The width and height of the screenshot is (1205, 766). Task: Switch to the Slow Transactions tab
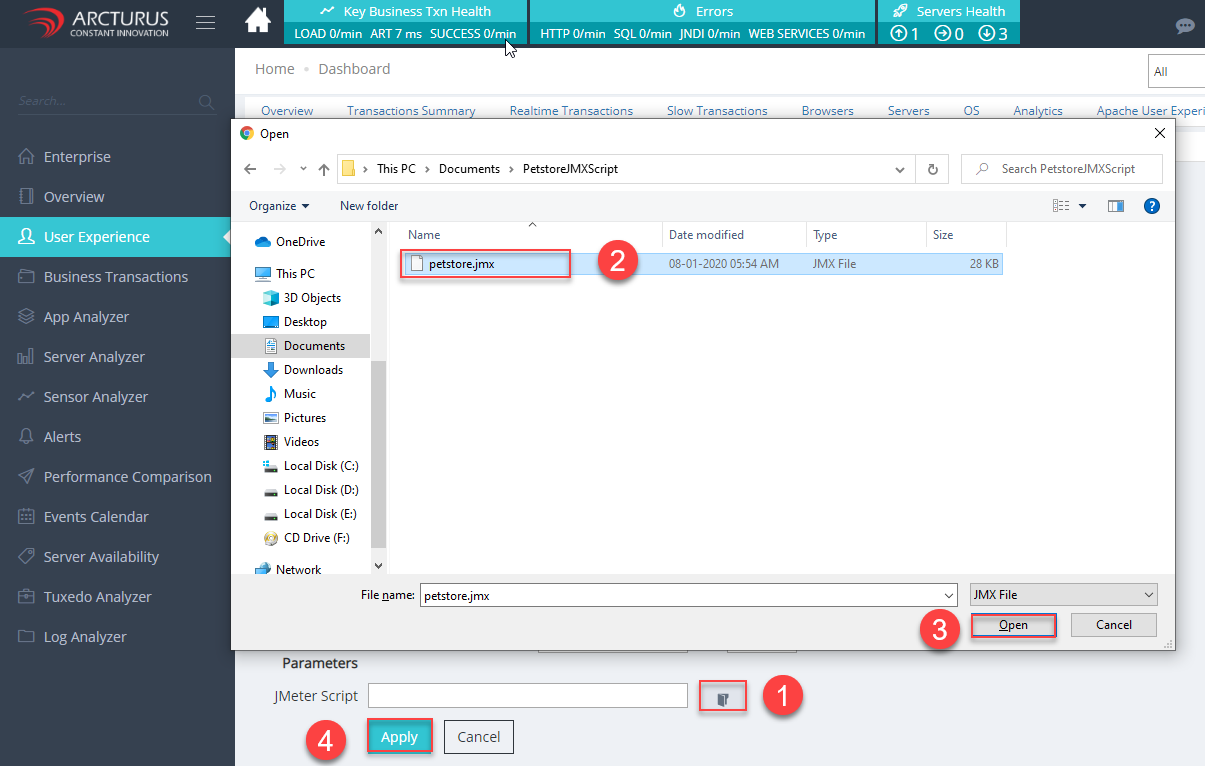(717, 111)
